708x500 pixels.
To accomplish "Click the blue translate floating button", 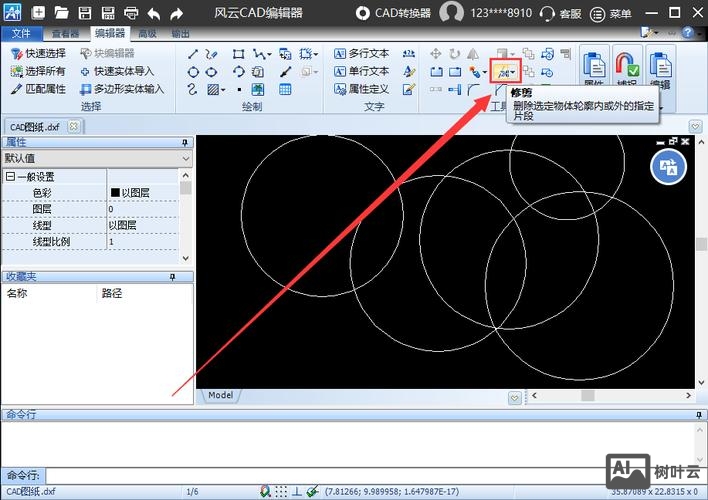I will coord(668,168).
